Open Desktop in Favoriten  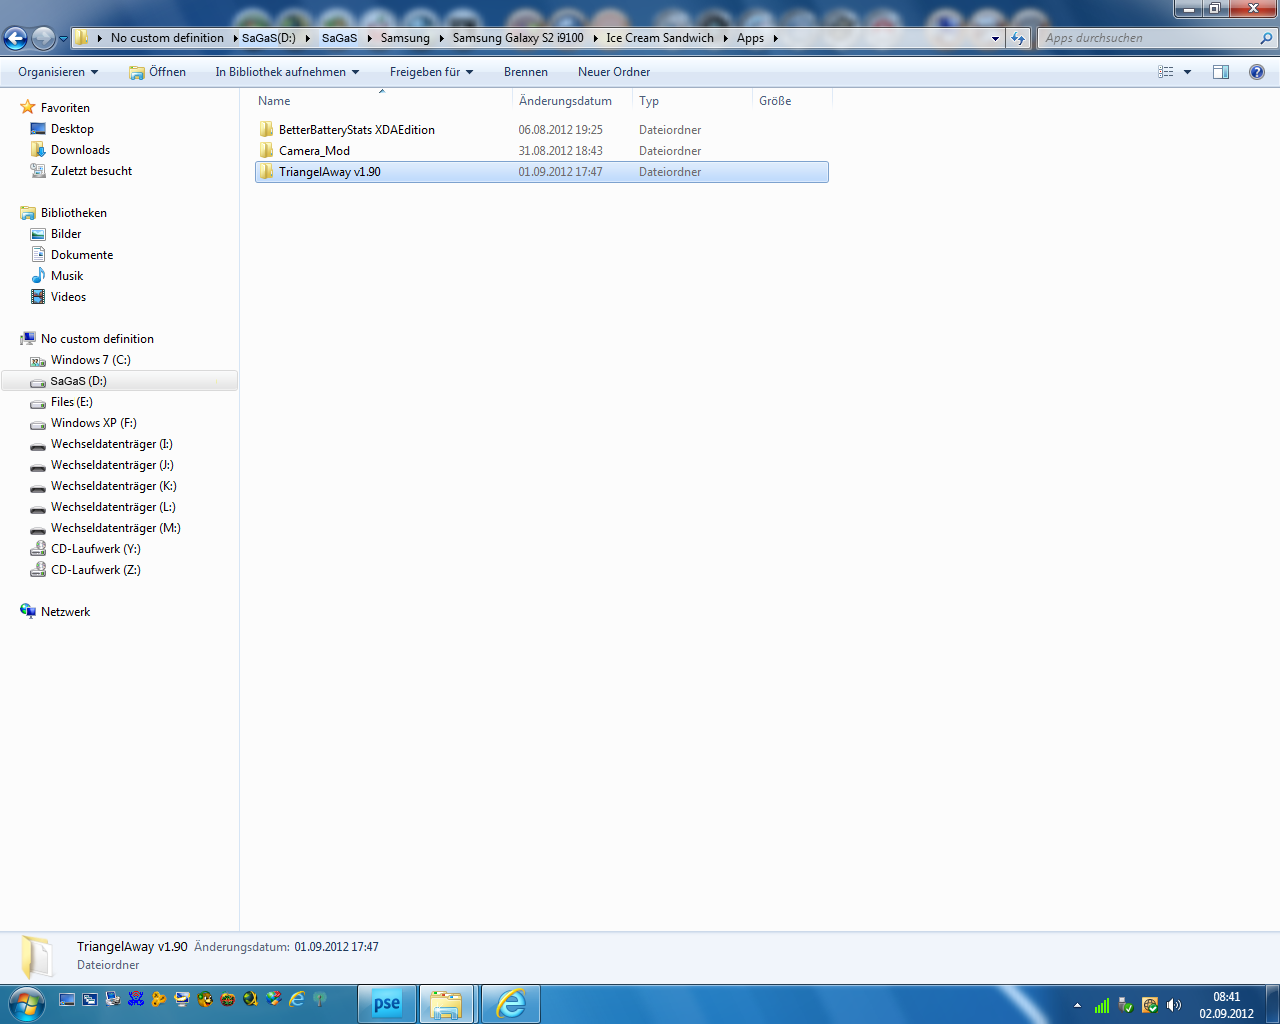coord(72,129)
